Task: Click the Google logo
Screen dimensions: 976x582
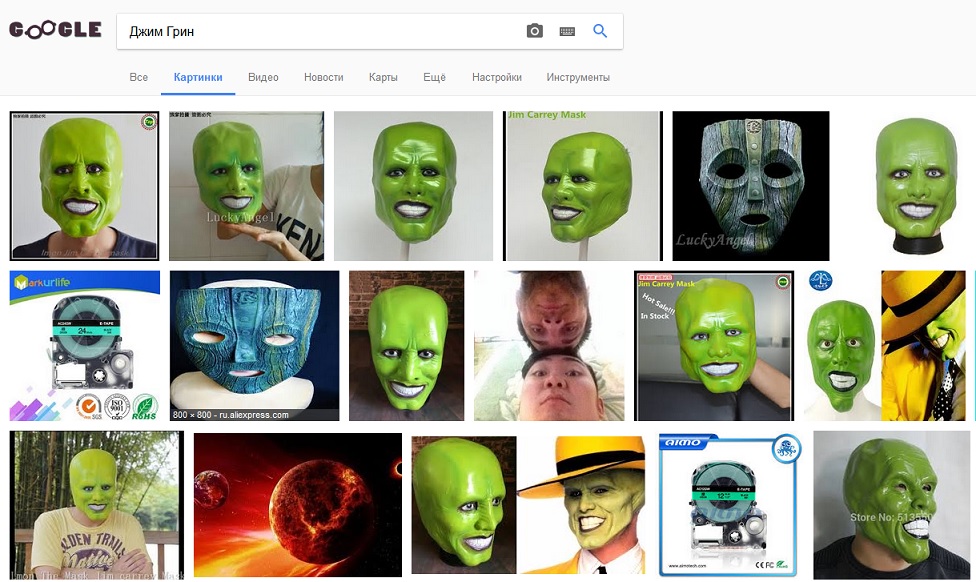Action: 55,30
